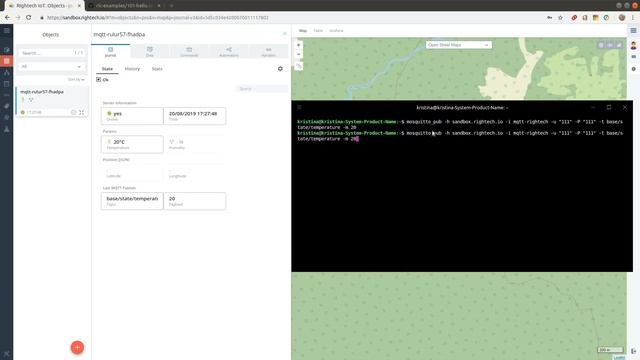The width and height of the screenshot is (640, 360).
Task: Switch to the State sub-tab
Action: [107, 69]
